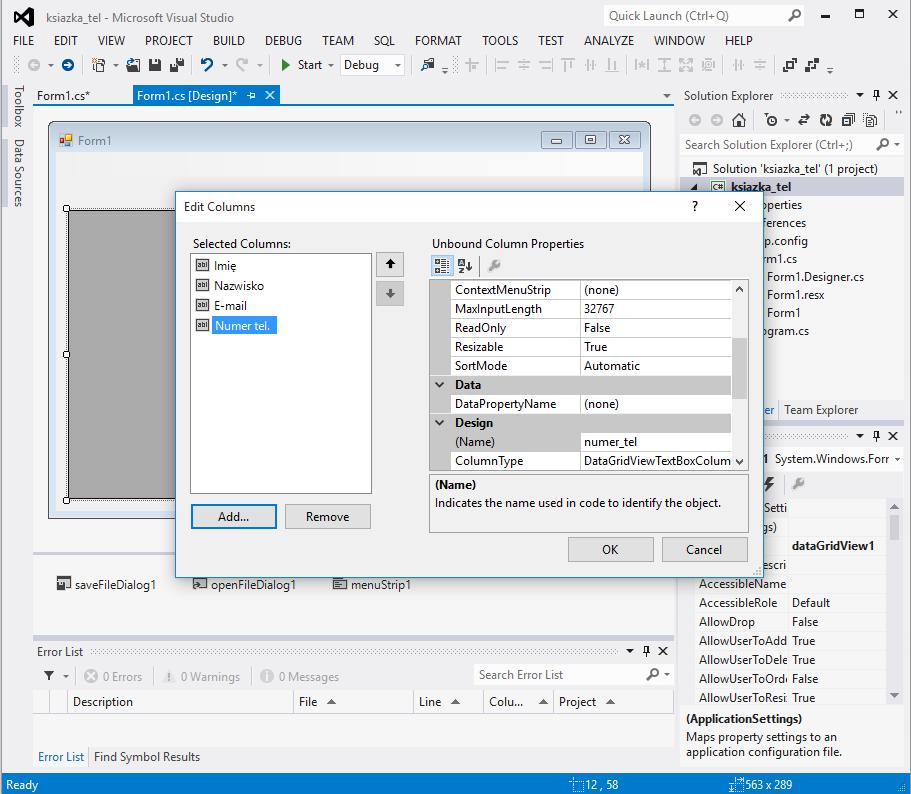Save the current file with the floppy icon

(x=155, y=65)
